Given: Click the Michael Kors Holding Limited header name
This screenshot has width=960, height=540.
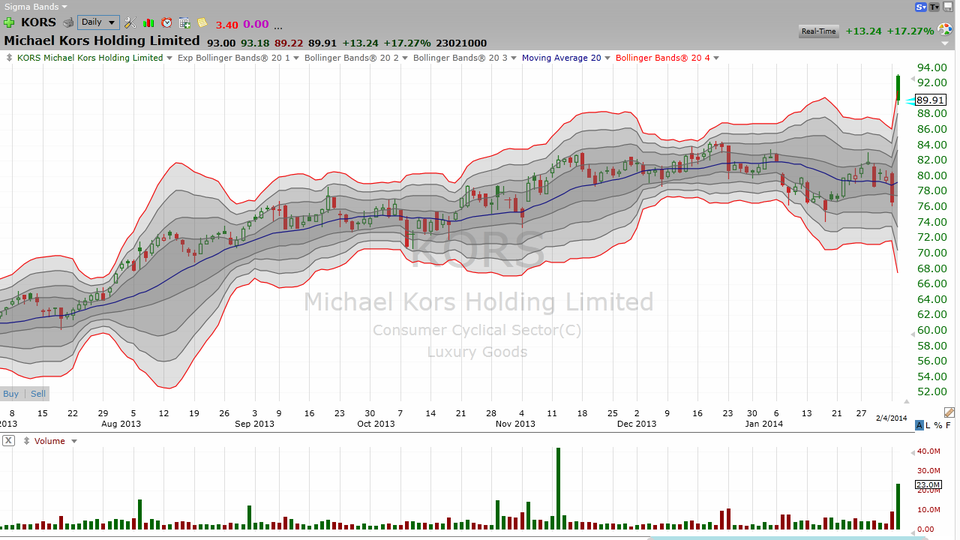Looking at the screenshot, I should 102,40.
